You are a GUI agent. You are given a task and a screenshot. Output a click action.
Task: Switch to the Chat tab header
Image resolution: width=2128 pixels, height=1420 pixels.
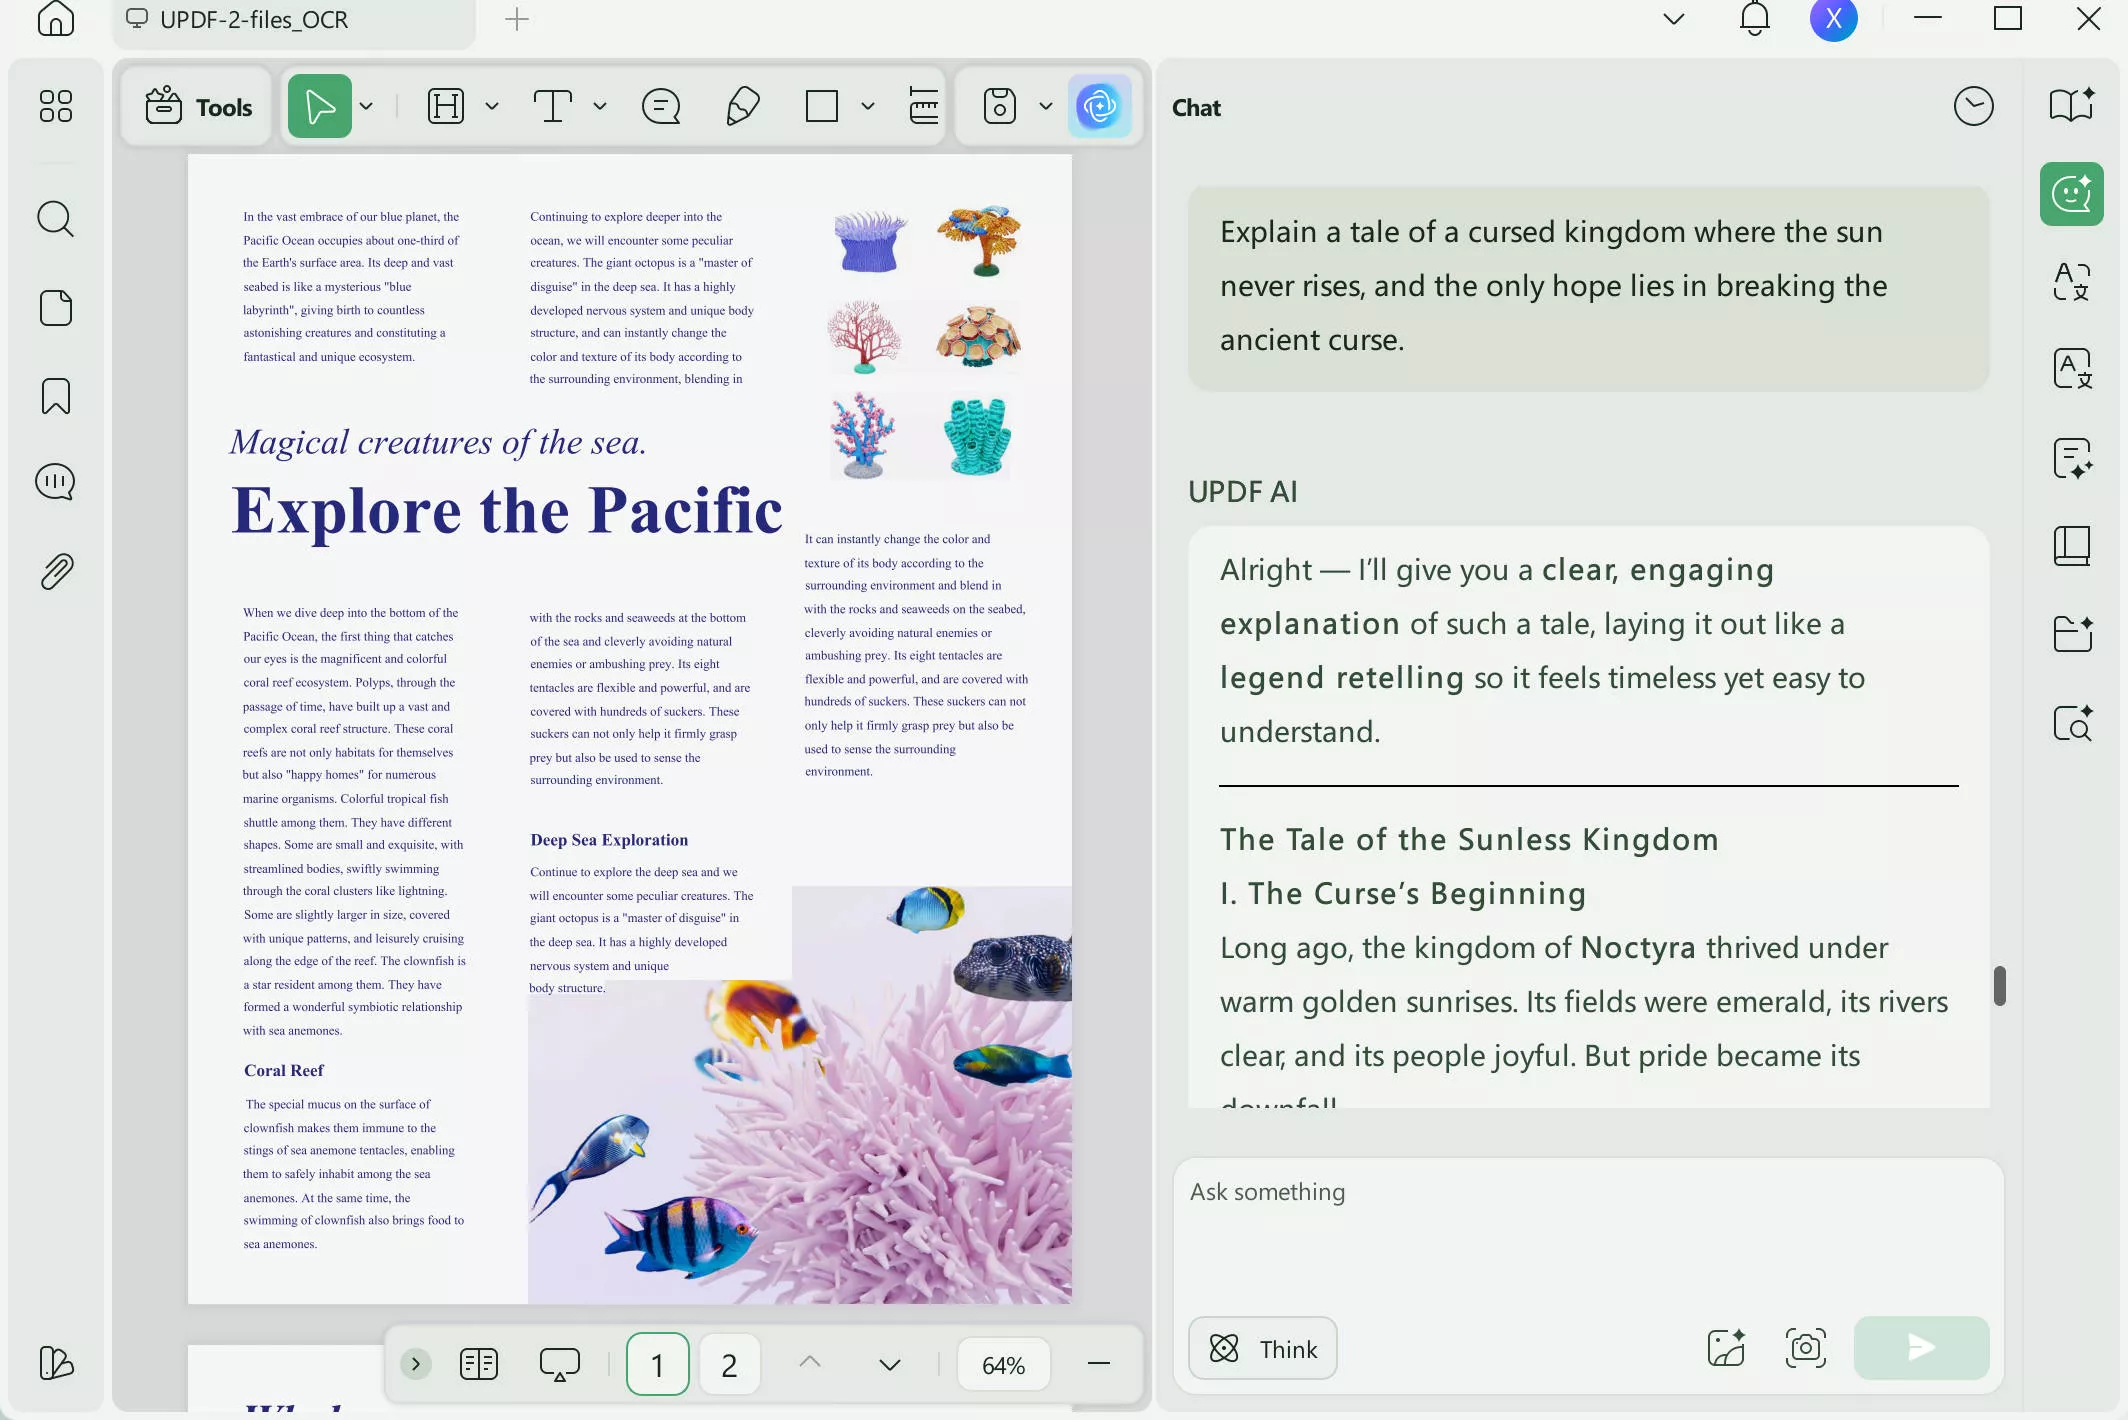tap(1195, 107)
